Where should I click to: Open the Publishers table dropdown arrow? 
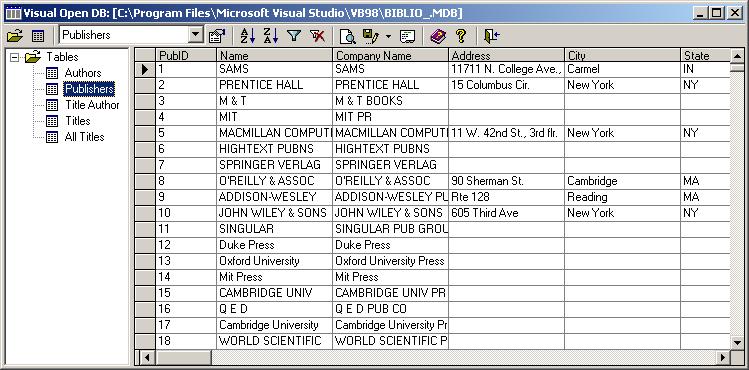(195, 35)
